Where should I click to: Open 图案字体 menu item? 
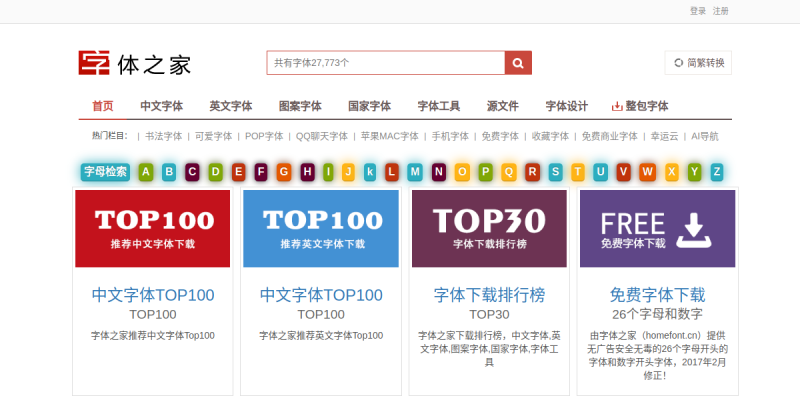(x=300, y=106)
